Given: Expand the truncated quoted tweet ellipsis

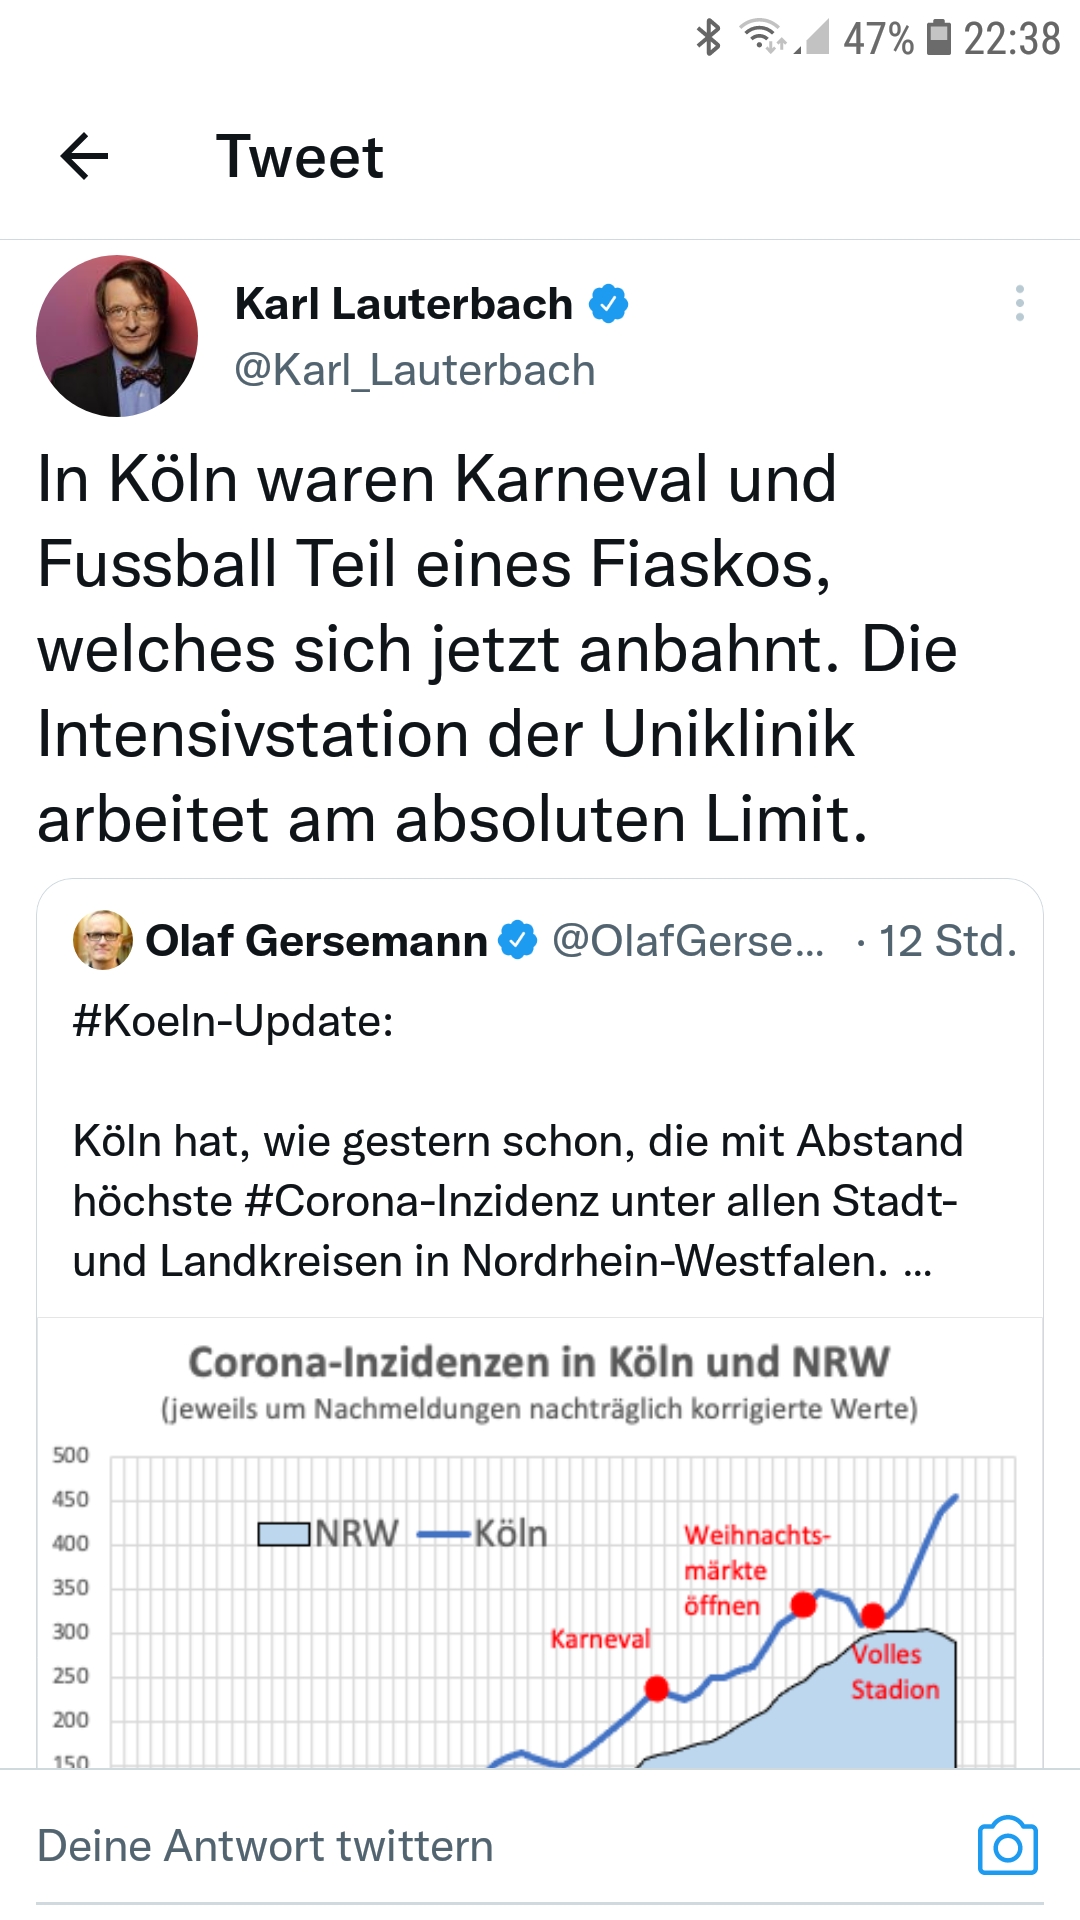Looking at the screenshot, I should tap(917, 1263).
